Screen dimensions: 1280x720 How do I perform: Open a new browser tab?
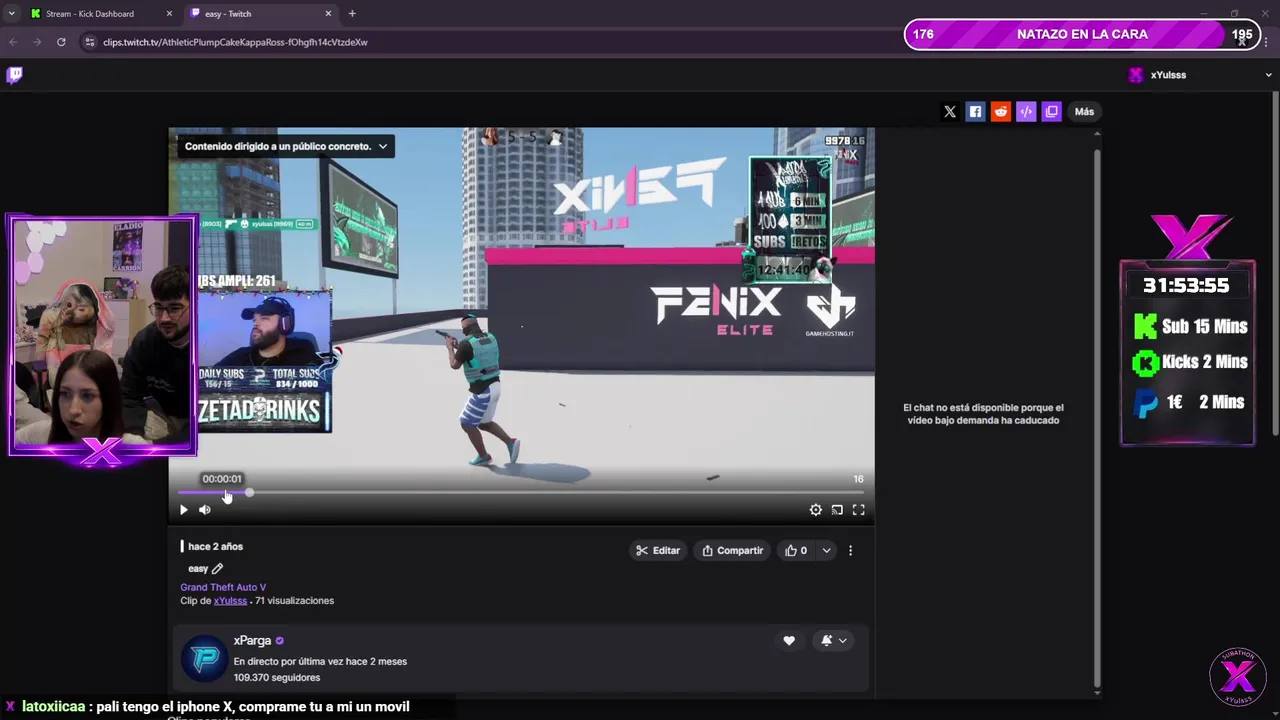(352, 14)
